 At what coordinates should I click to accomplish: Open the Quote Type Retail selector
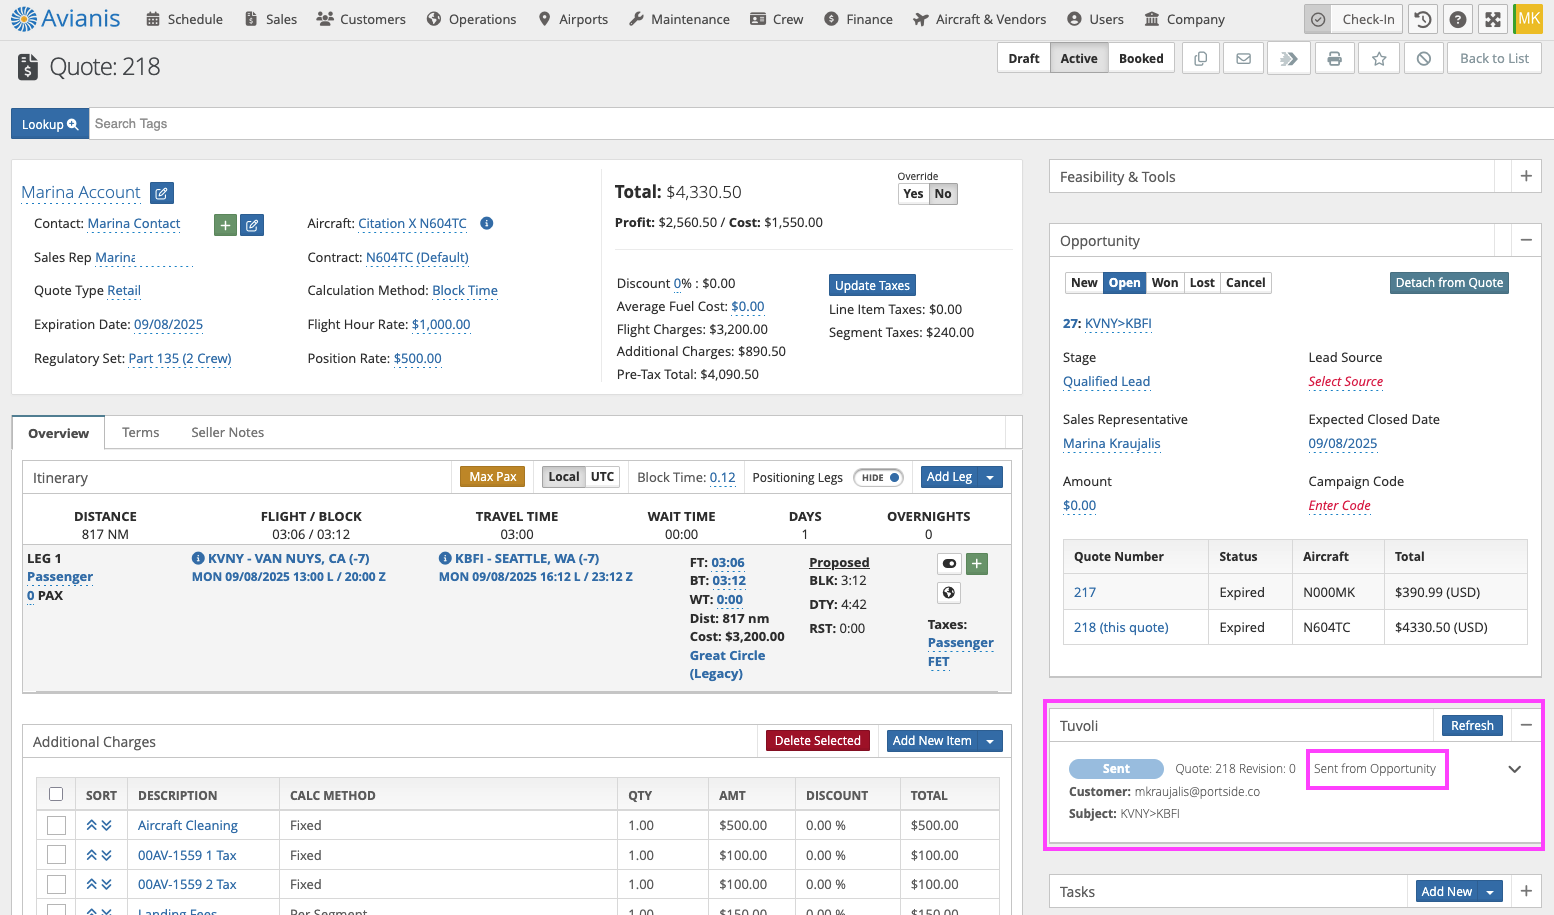click(x=124, y=291)
